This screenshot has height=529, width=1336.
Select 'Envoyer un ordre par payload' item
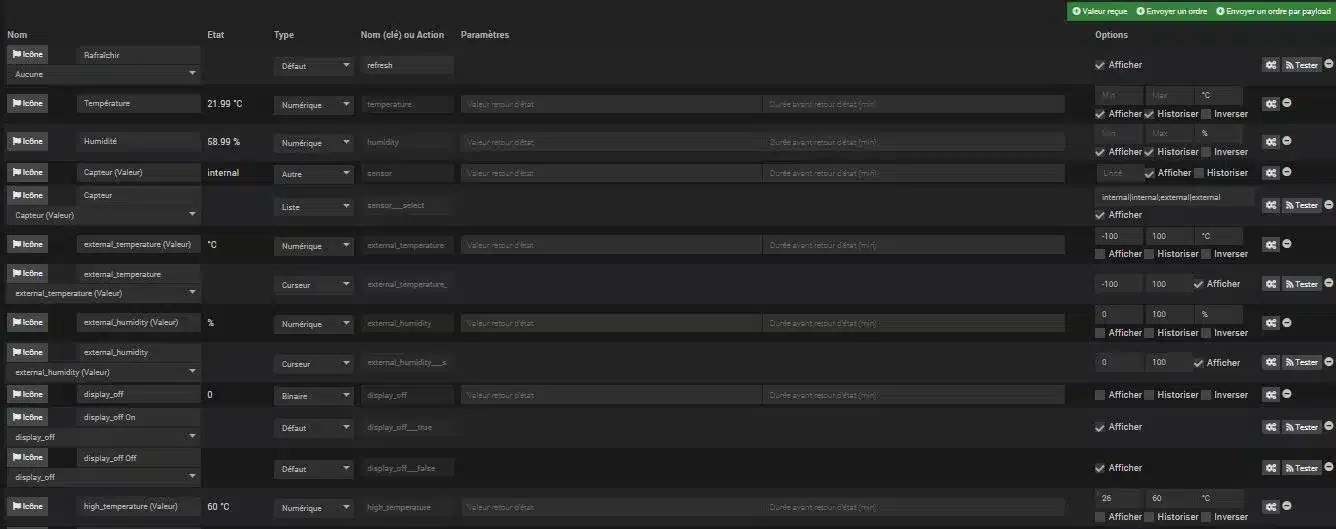pos(1273,11)
